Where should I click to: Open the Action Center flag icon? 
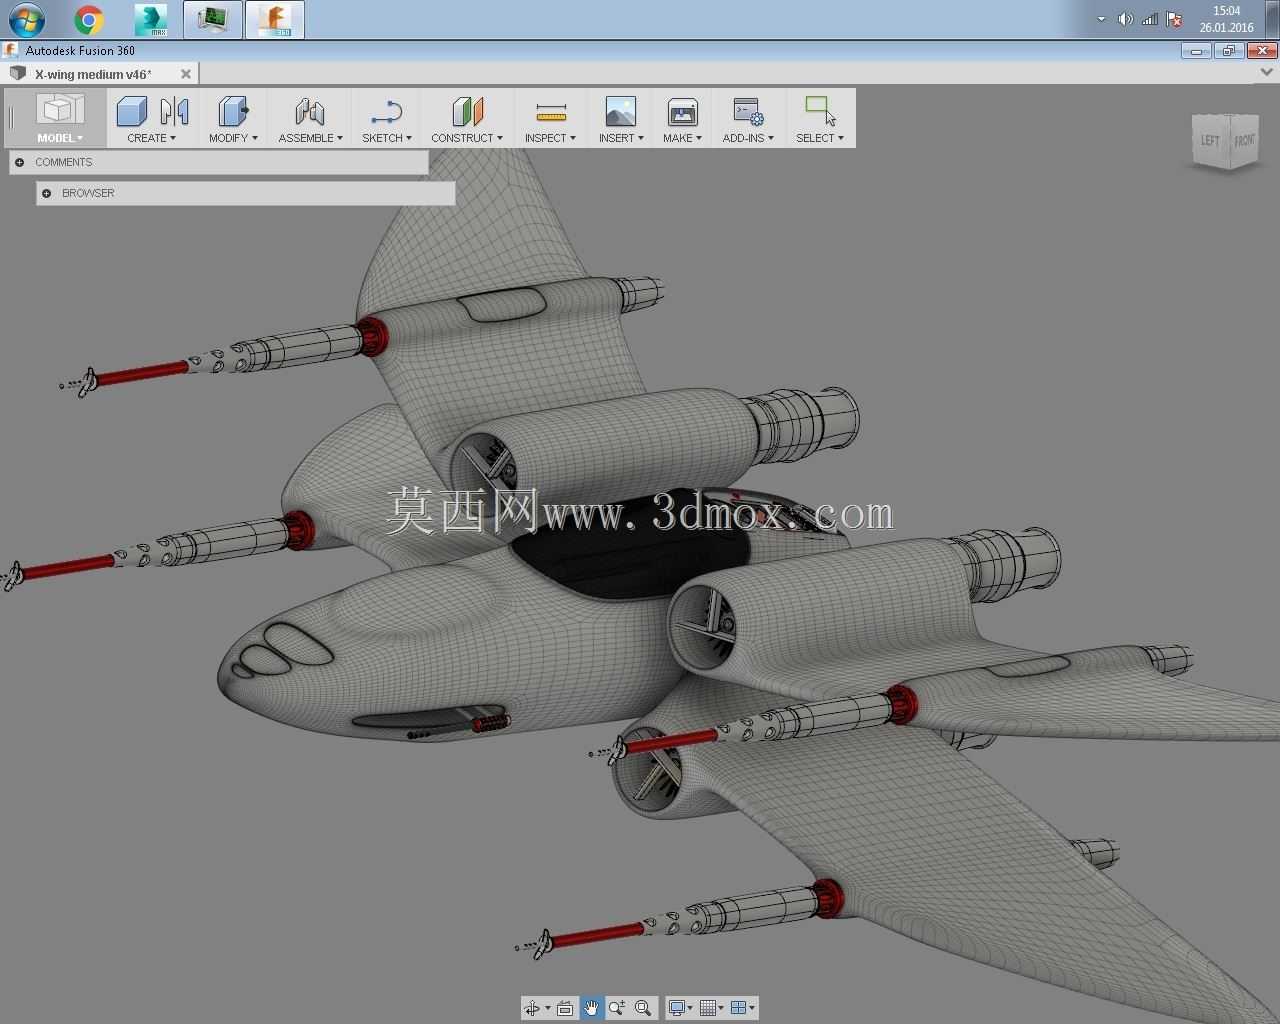coord(1175,19)
